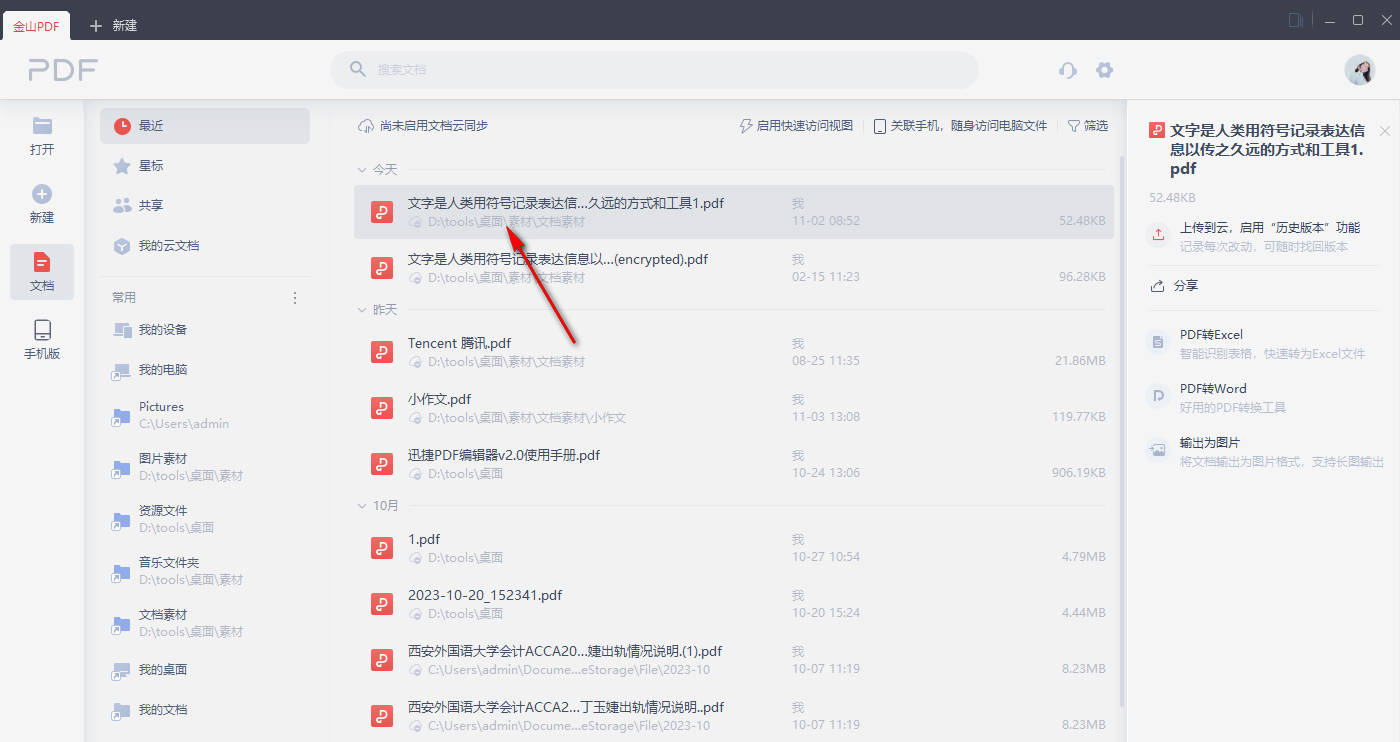1400x742 pixels.
Task: Click the PDF icon of 1.pdf
Action: (381, 548)
